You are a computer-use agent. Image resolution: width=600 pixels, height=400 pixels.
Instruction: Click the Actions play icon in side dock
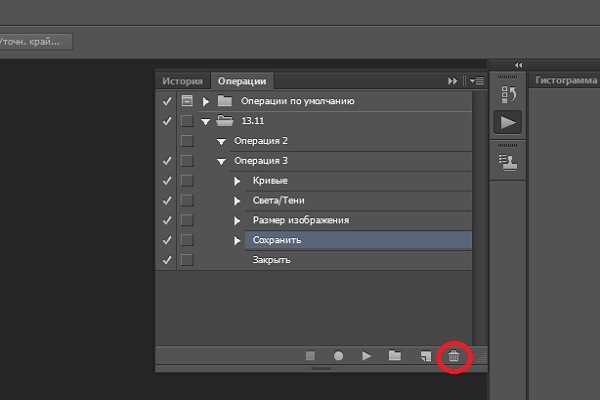pos(508,122)
